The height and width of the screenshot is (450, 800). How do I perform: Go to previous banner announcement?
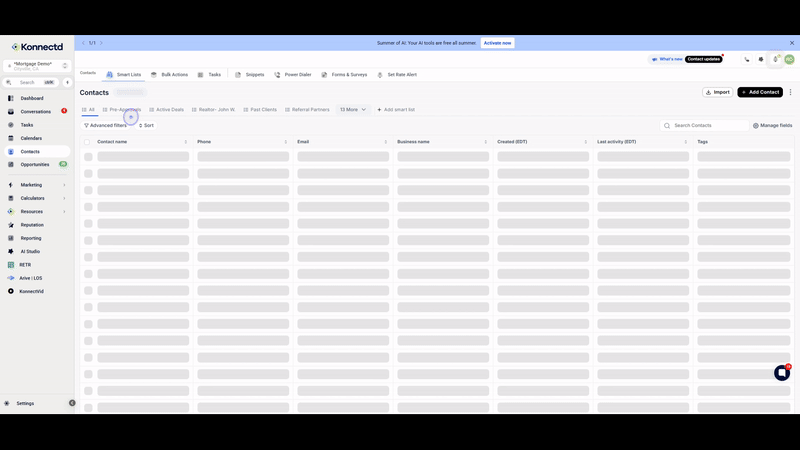pos(83,43)
